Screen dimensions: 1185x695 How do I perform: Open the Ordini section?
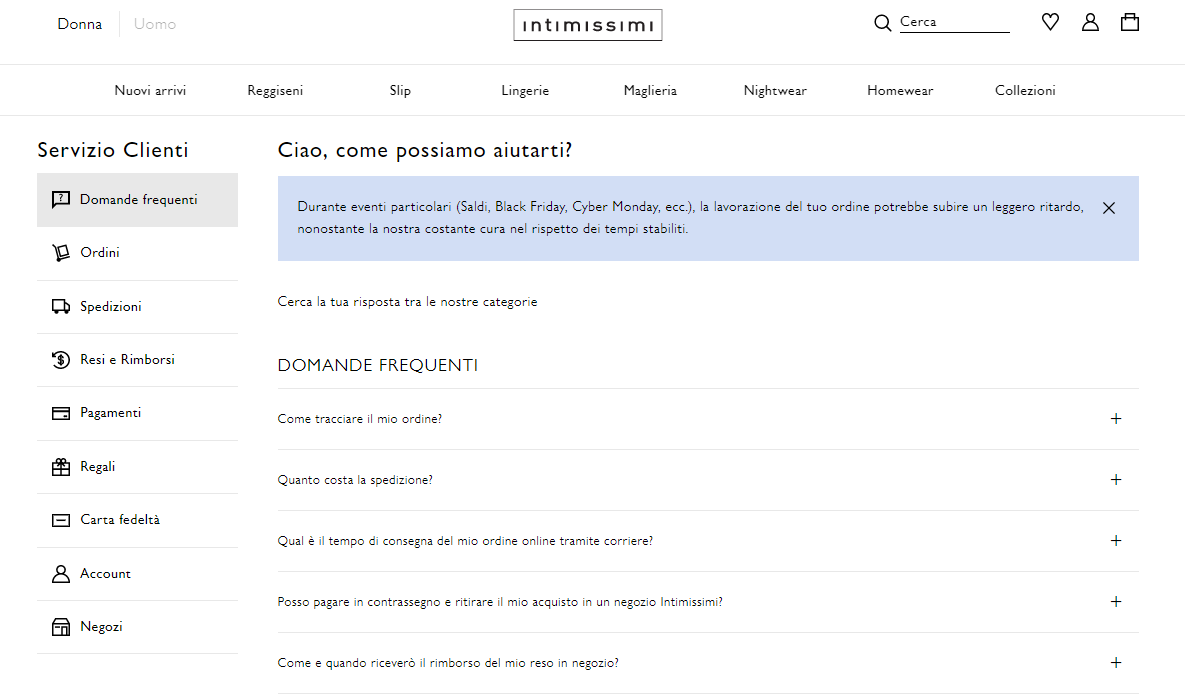[60, 252]
